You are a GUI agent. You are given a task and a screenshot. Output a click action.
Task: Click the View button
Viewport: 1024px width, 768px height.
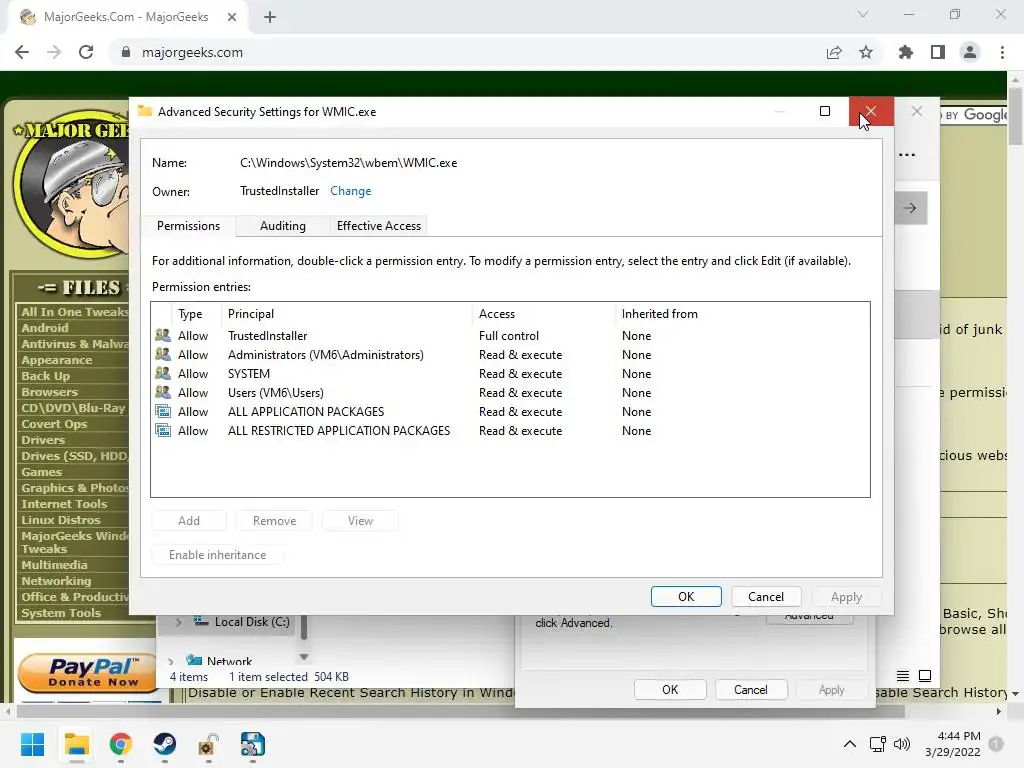click(360, 520)
